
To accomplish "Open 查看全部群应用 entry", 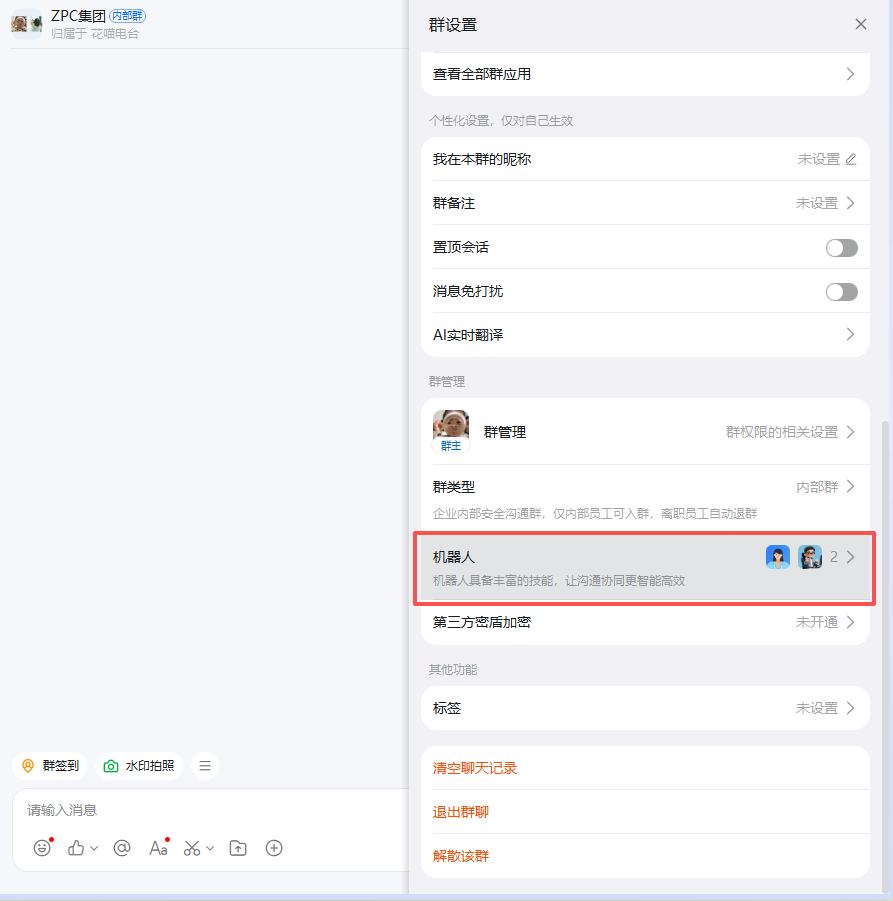I will coord(645,74).
